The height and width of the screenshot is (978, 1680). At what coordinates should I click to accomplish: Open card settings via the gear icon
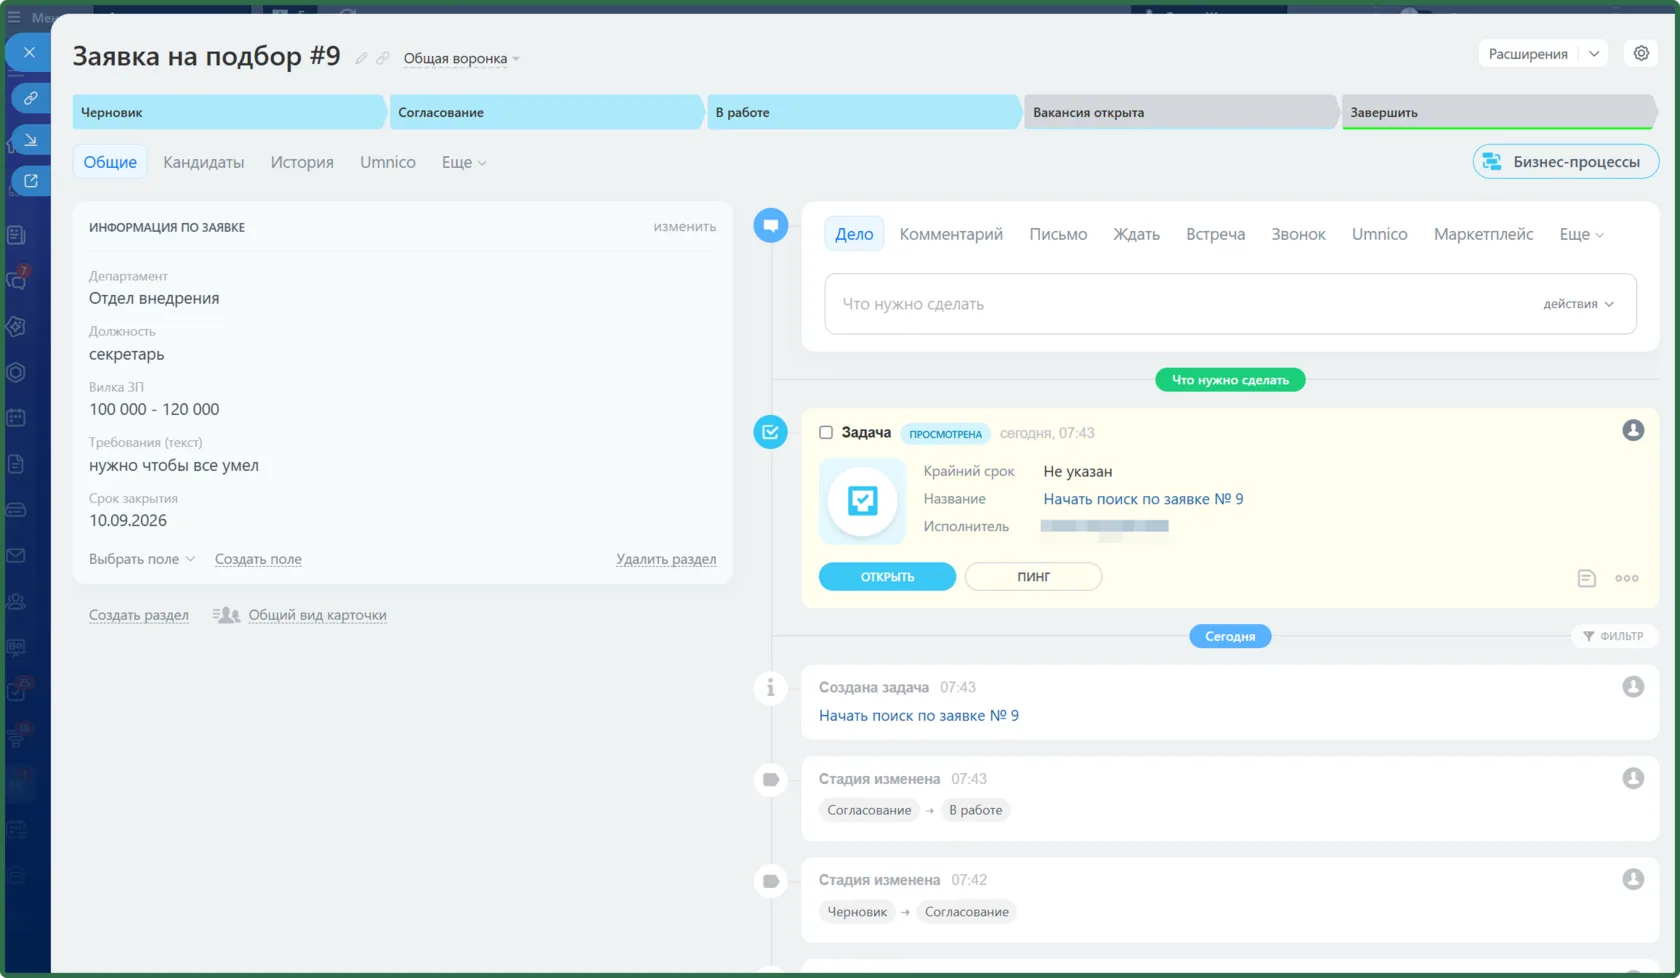(x=1641, y=54)
